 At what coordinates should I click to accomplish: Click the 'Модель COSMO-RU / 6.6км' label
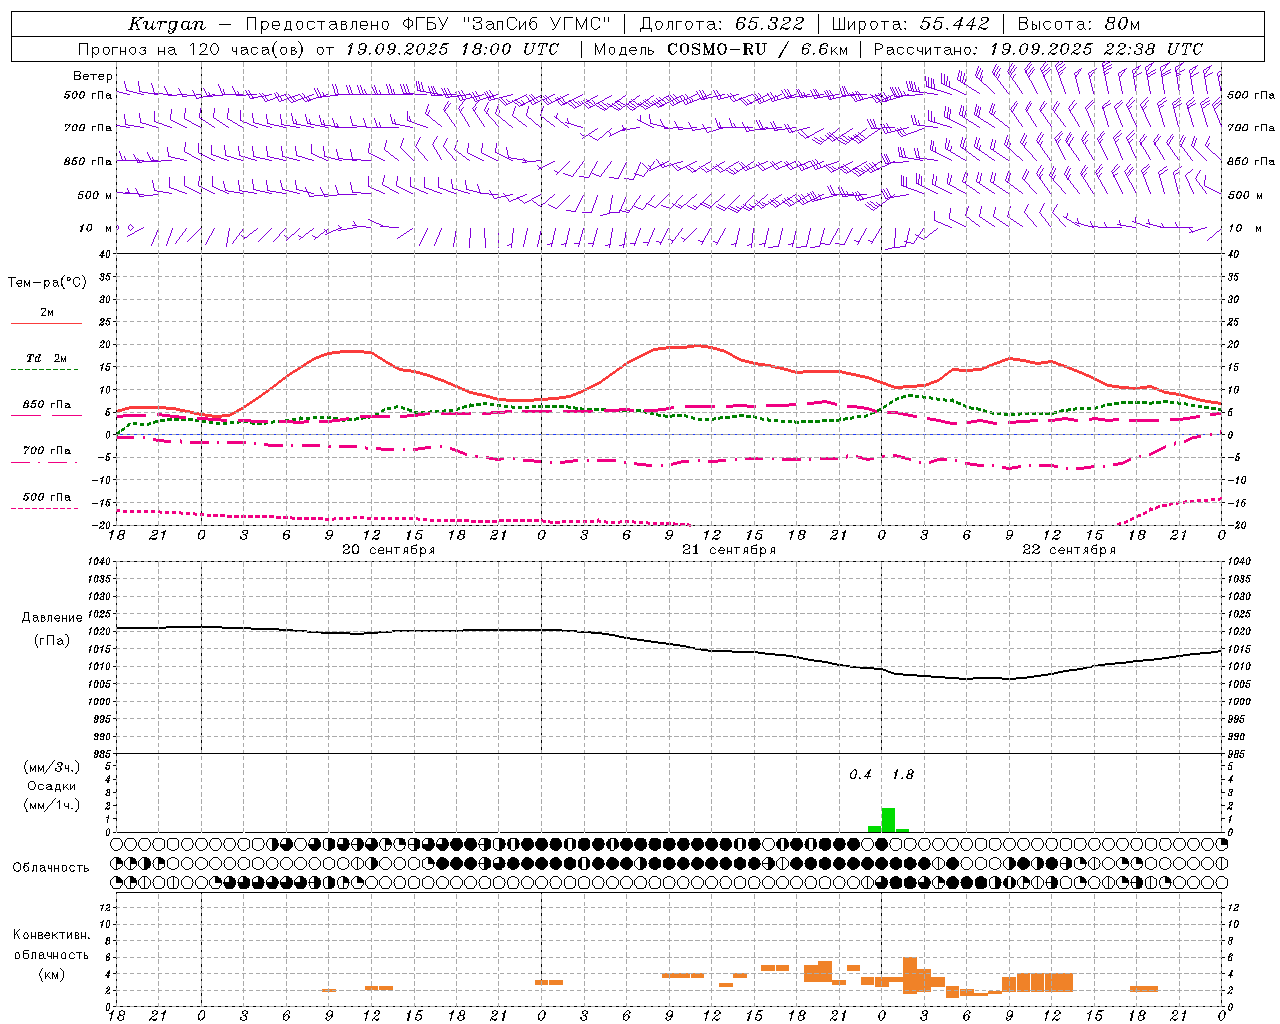[x=721, y=49]
